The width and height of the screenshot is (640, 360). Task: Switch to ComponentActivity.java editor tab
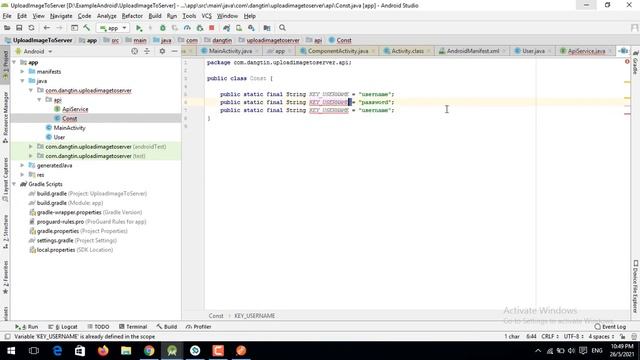tap(338, 51)
